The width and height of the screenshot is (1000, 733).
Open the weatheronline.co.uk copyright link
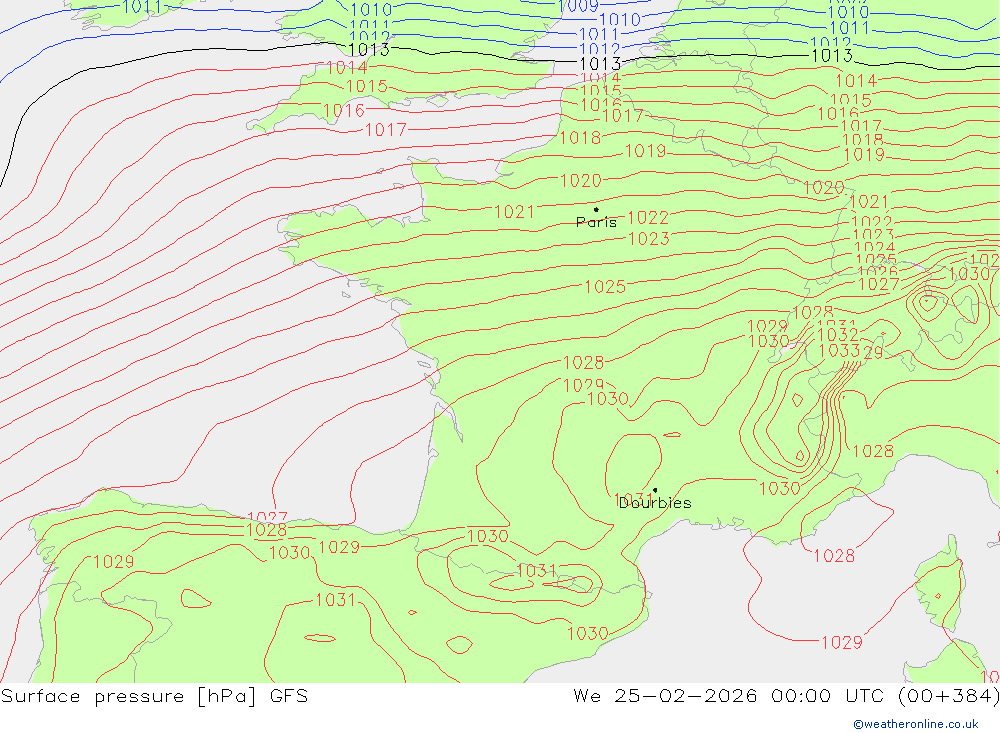[916, 724]
